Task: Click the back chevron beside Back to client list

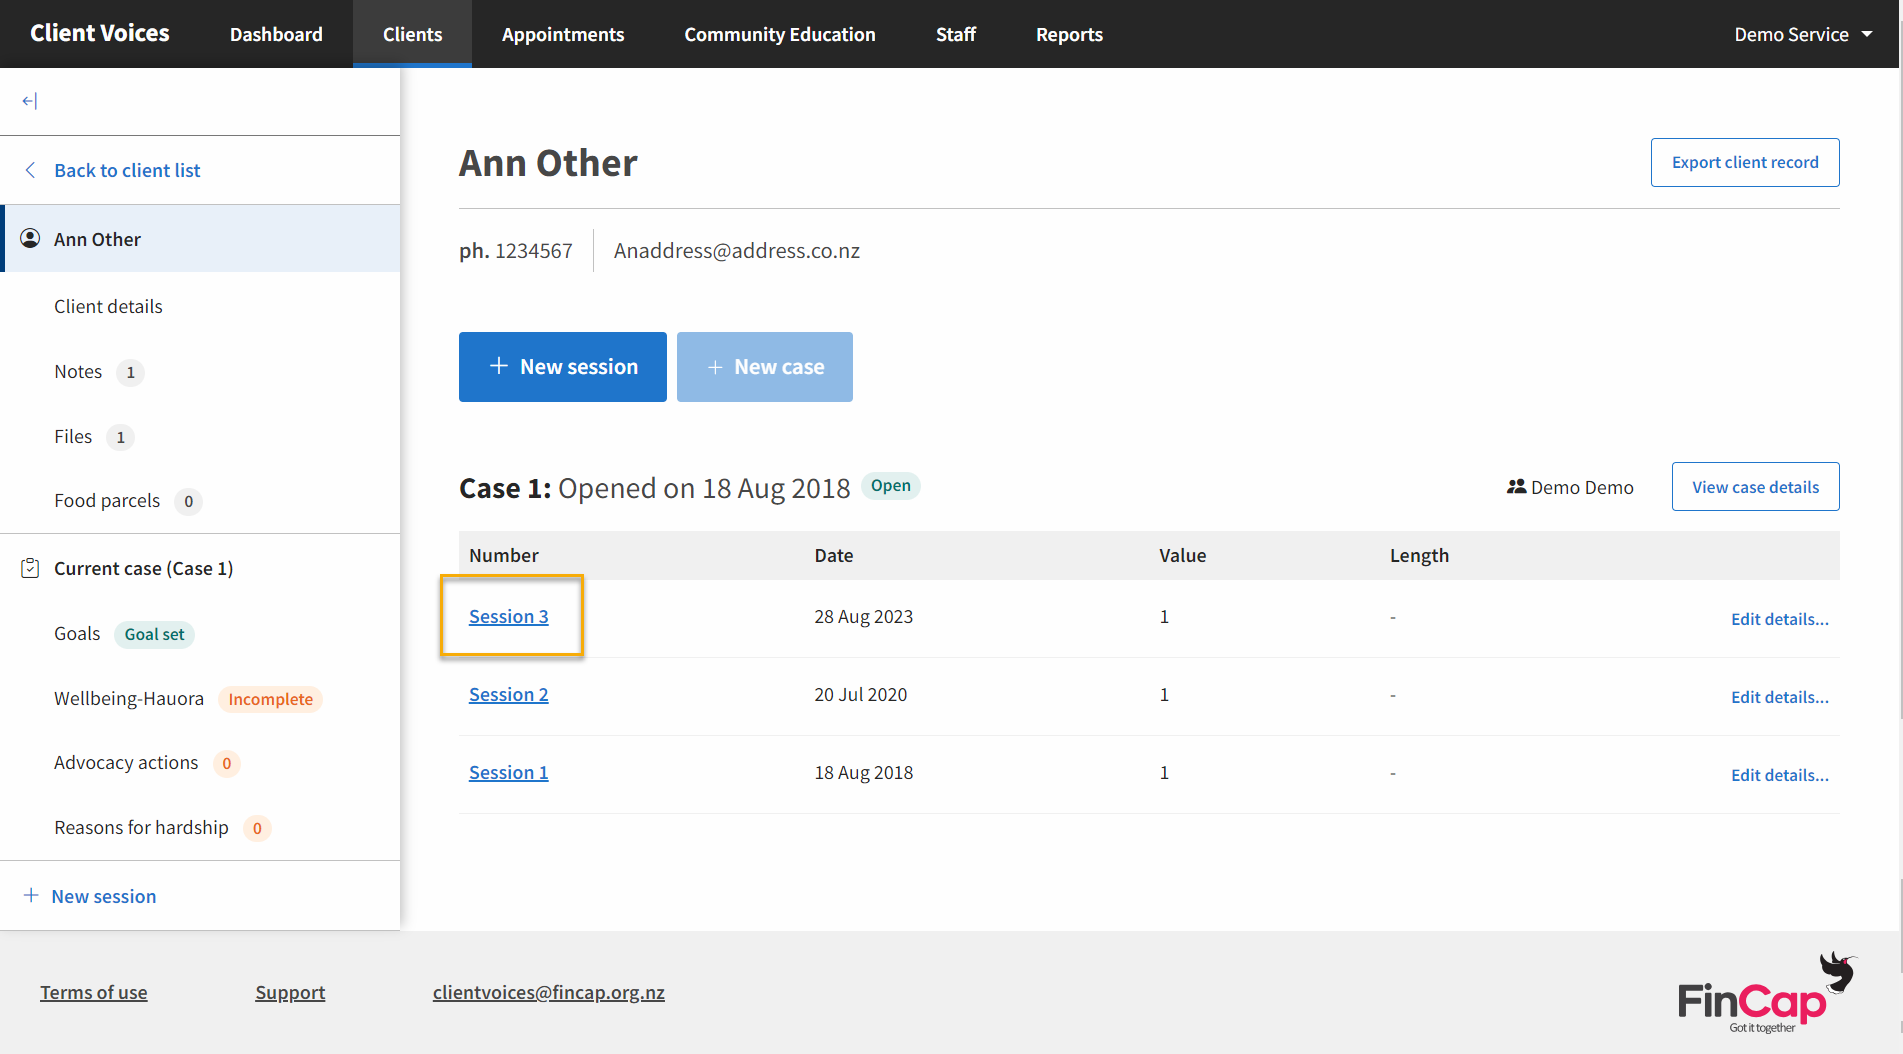Action: coord(30,170)
